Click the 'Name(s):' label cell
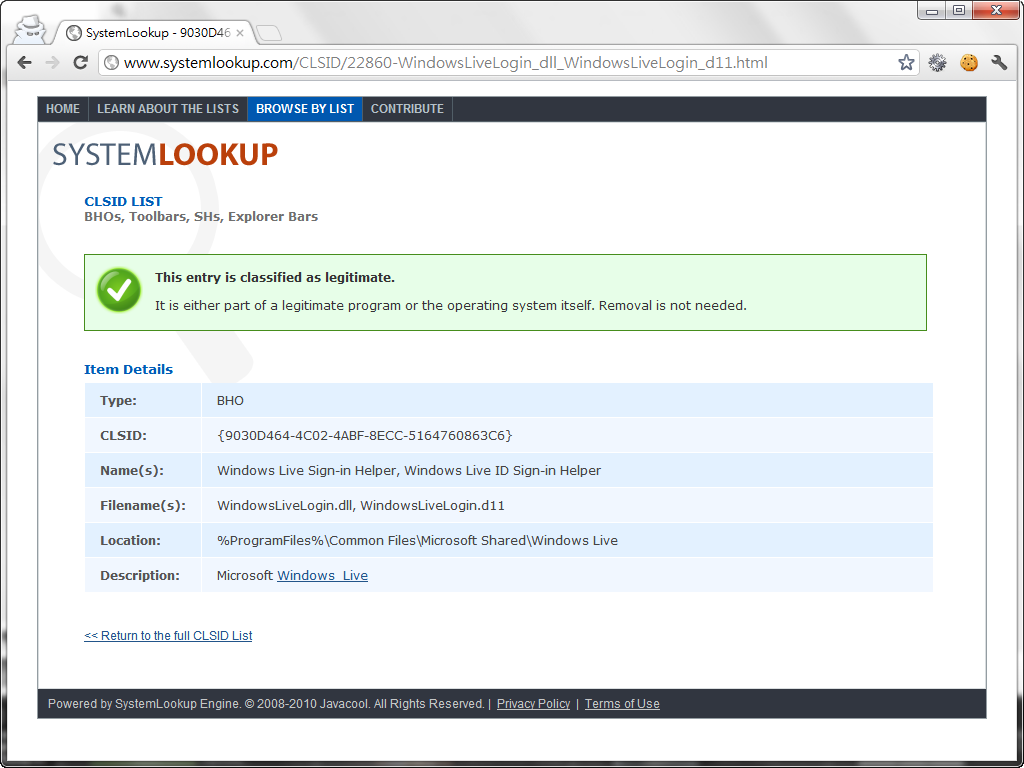The image size is (1024, 768). (x=143, y=470)
